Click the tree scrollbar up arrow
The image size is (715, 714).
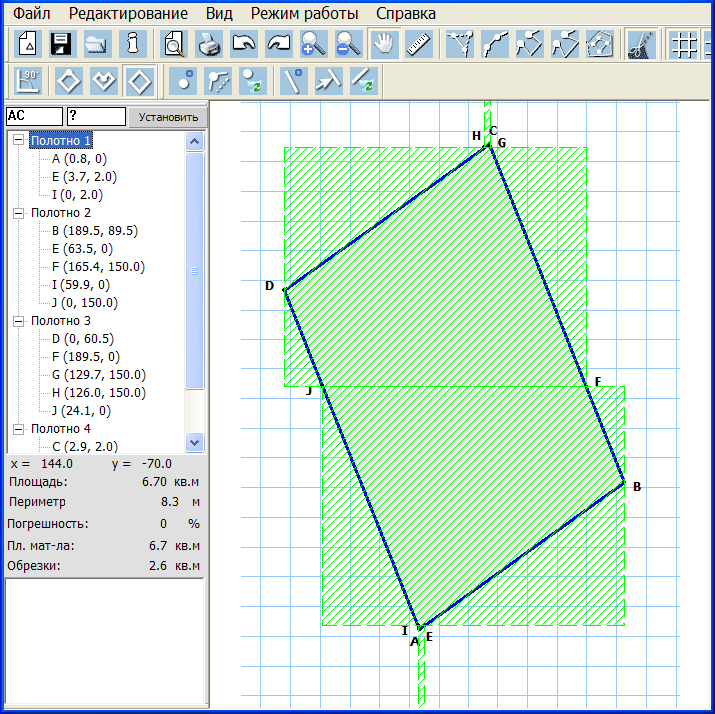(194, 141)
